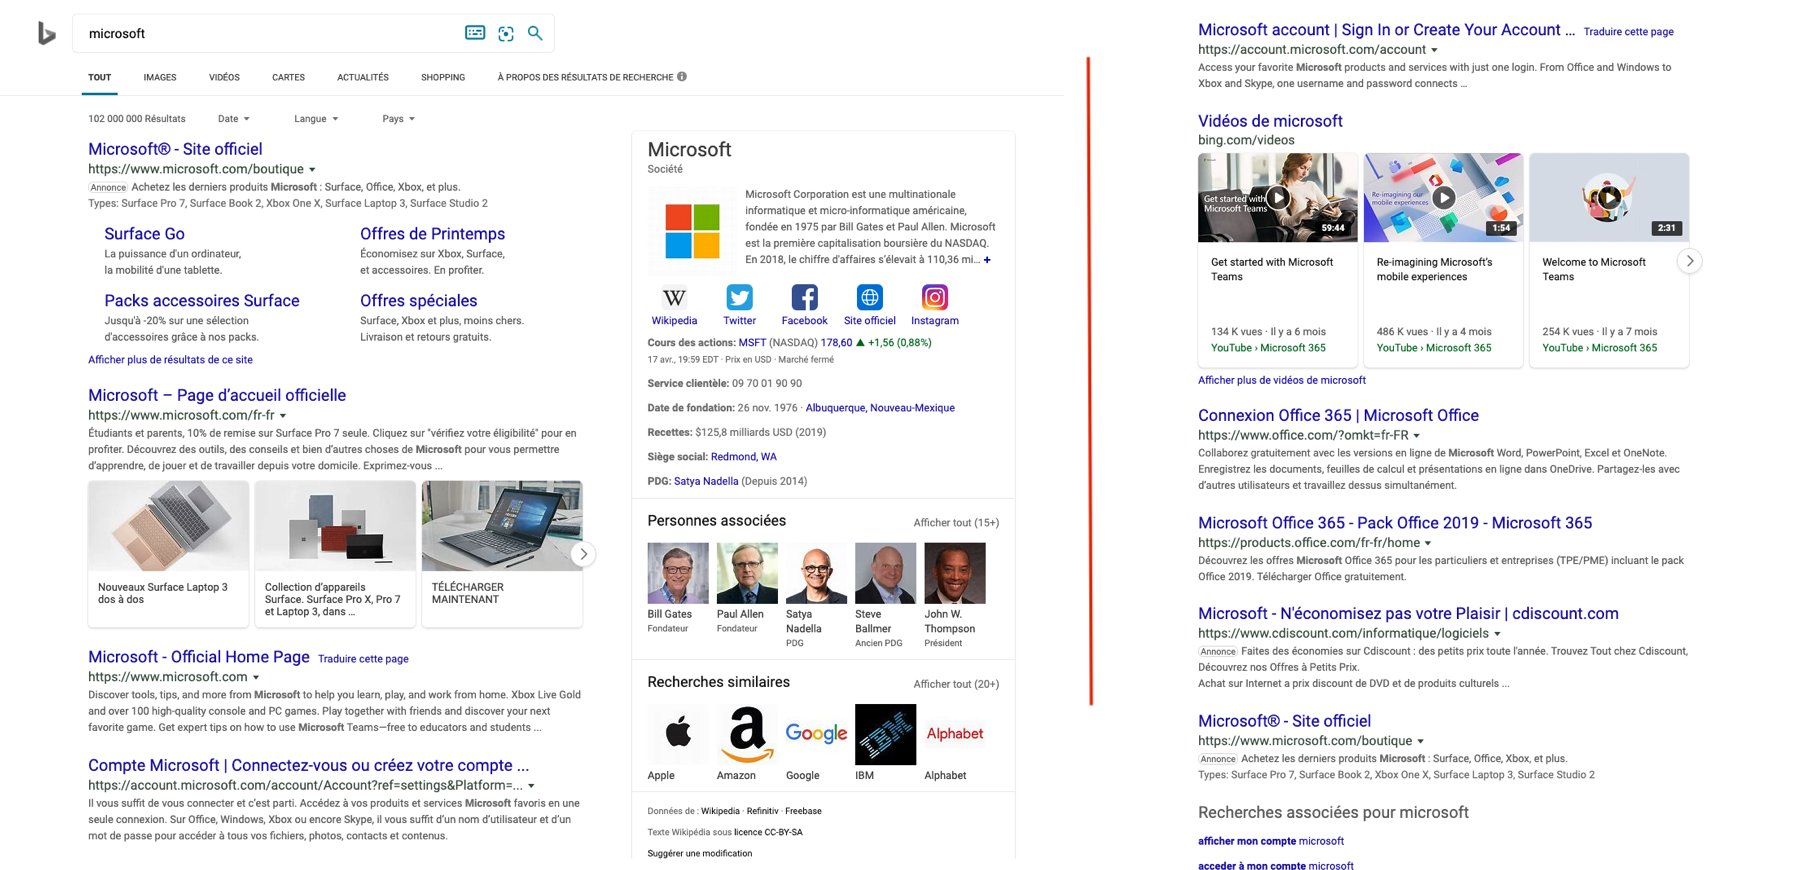Viewport: 1819px width, 870px height.
Task: Click Suggérer une modification
Action: coord(700,853)
